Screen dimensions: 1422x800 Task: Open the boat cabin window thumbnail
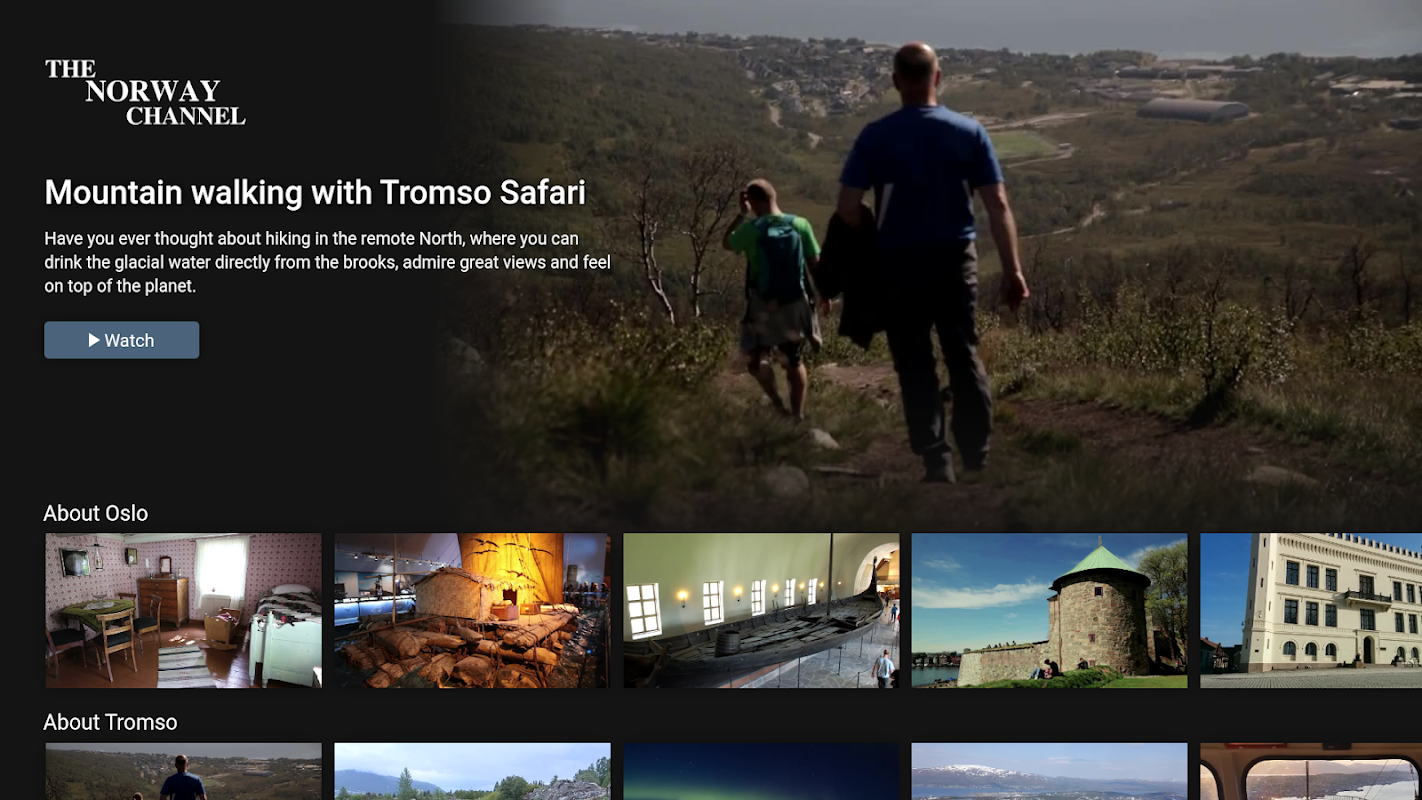[x=1311, y=771]
